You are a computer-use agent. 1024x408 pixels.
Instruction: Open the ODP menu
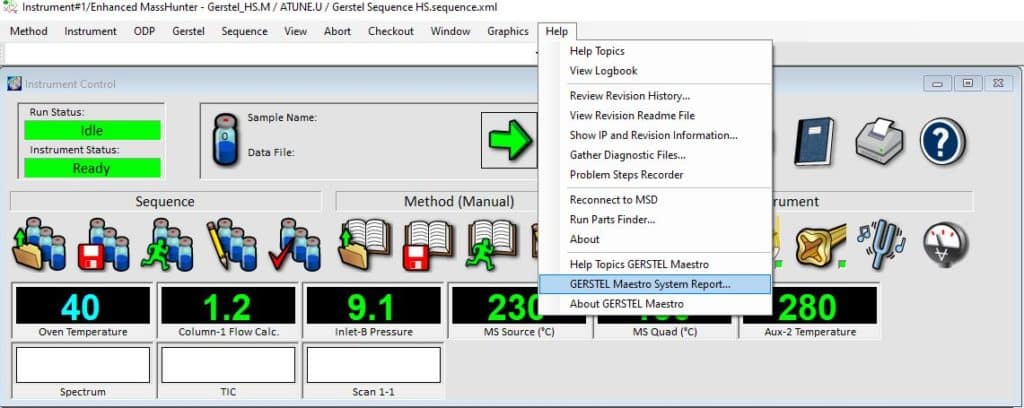coord(144,31)
